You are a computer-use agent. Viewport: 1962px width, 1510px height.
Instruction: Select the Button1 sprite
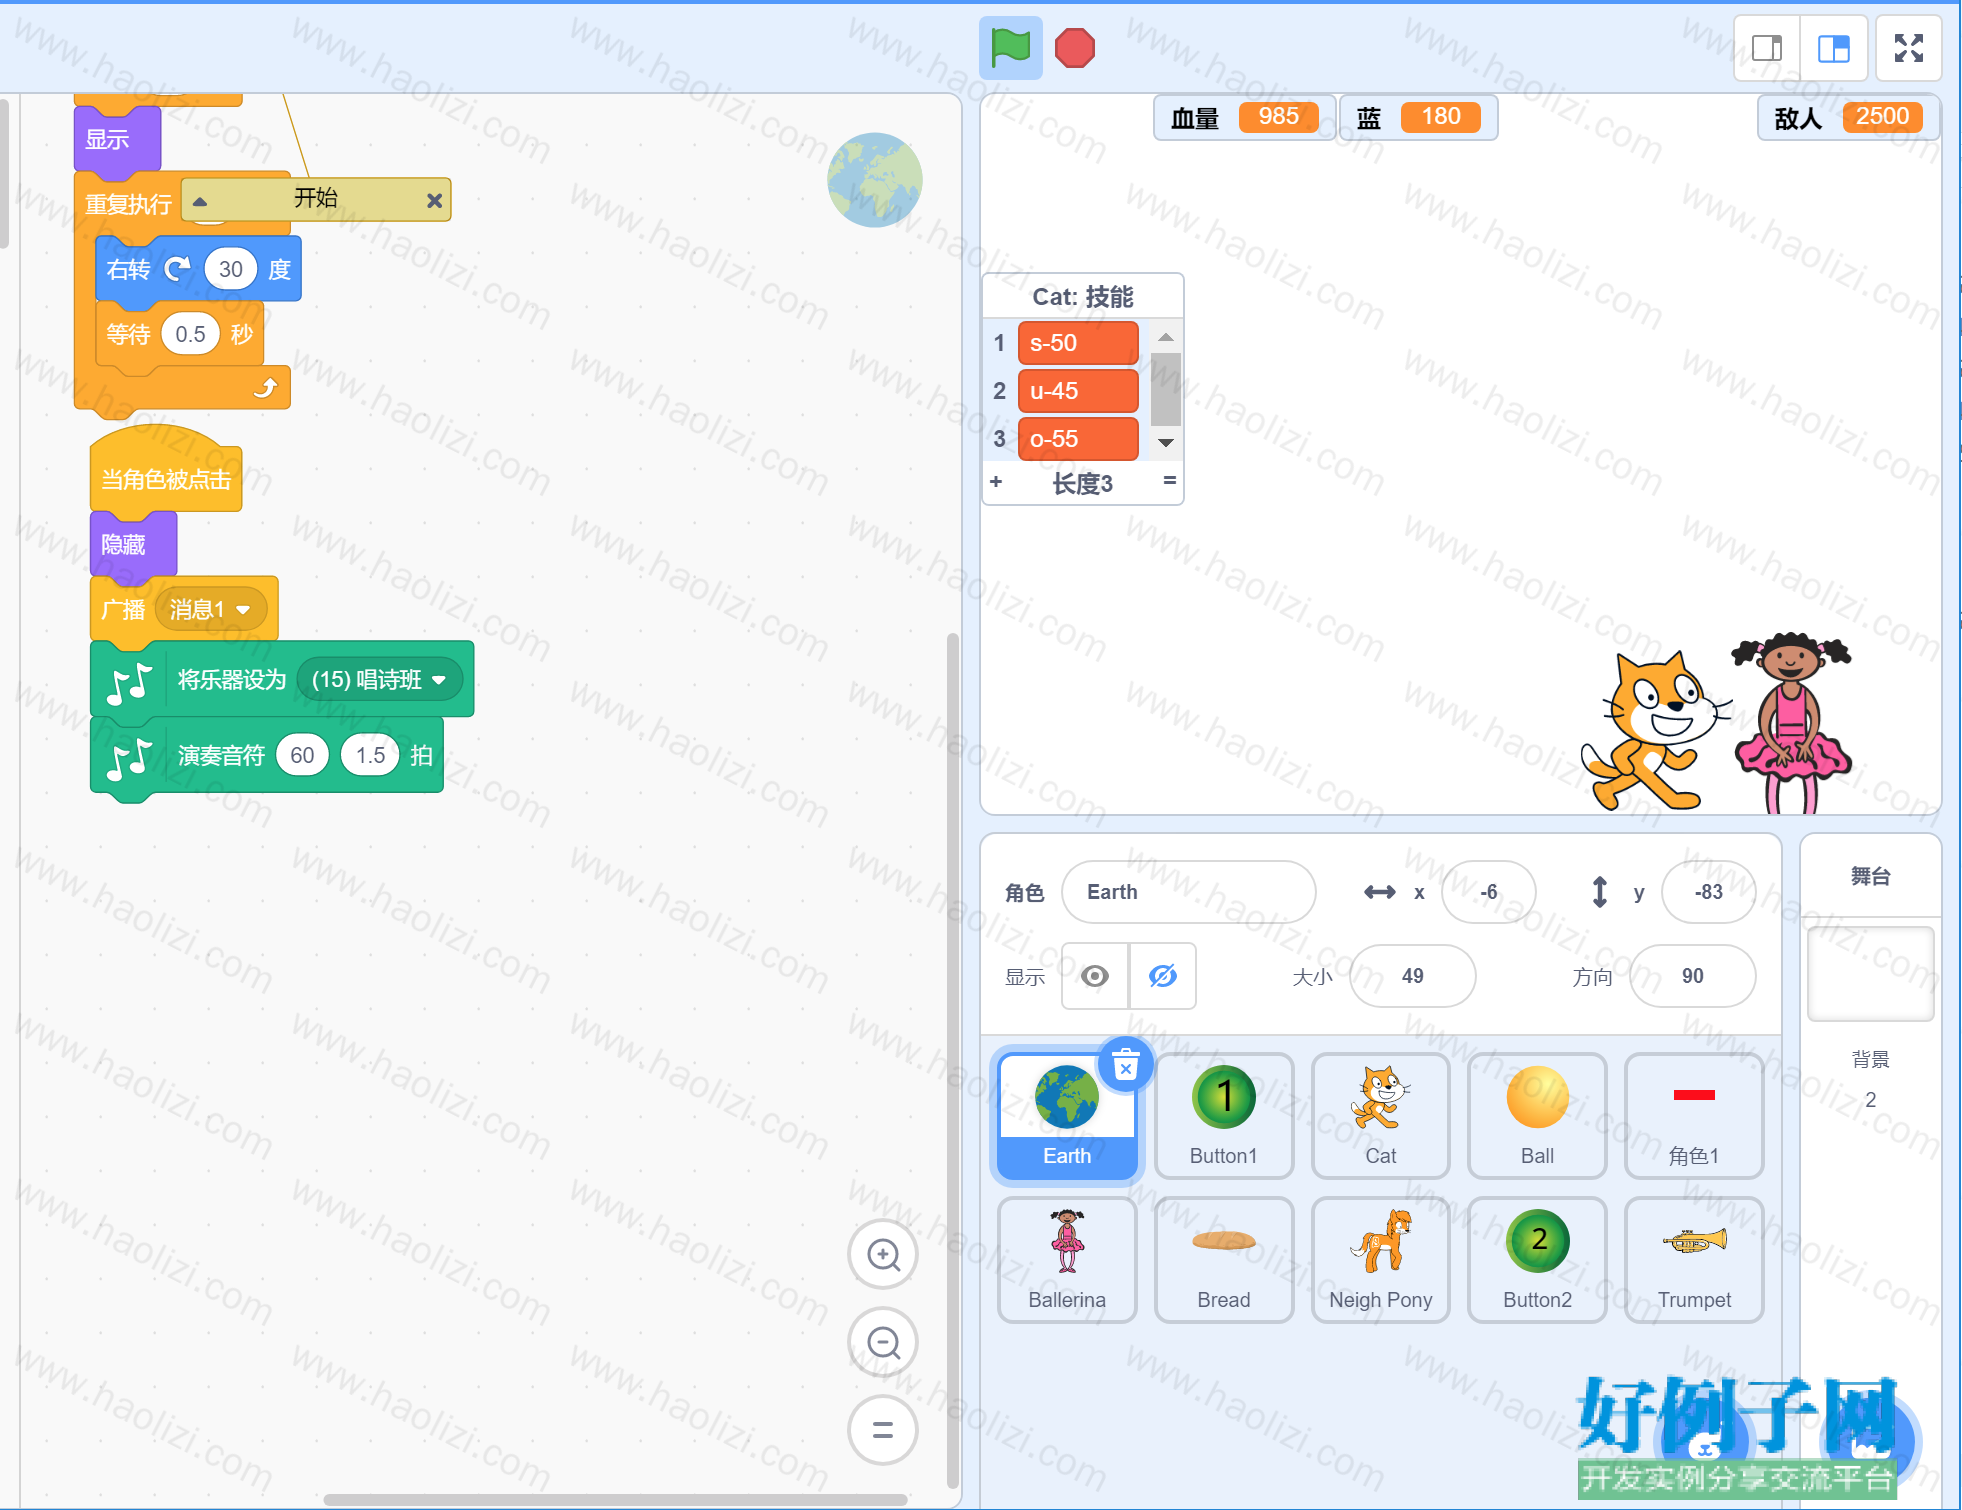[1224, 1117]
